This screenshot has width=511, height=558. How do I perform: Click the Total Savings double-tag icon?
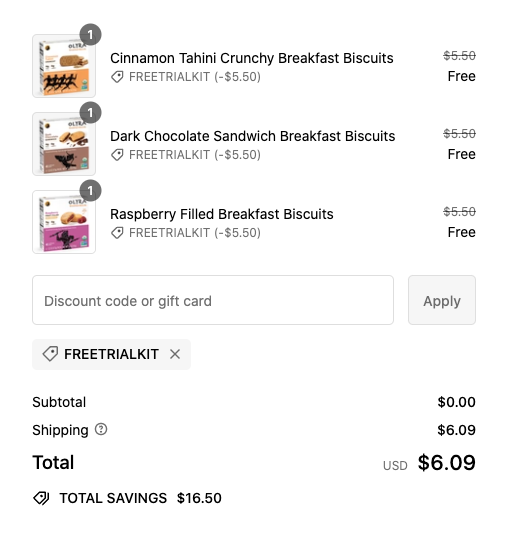[42, 498]
